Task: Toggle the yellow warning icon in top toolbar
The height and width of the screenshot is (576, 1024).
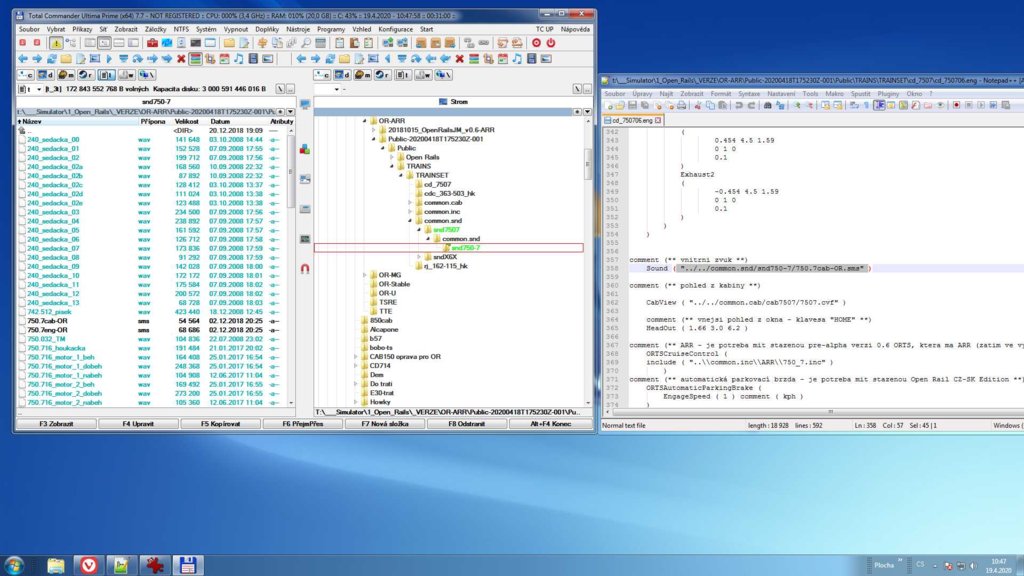Action: (56, 43)
